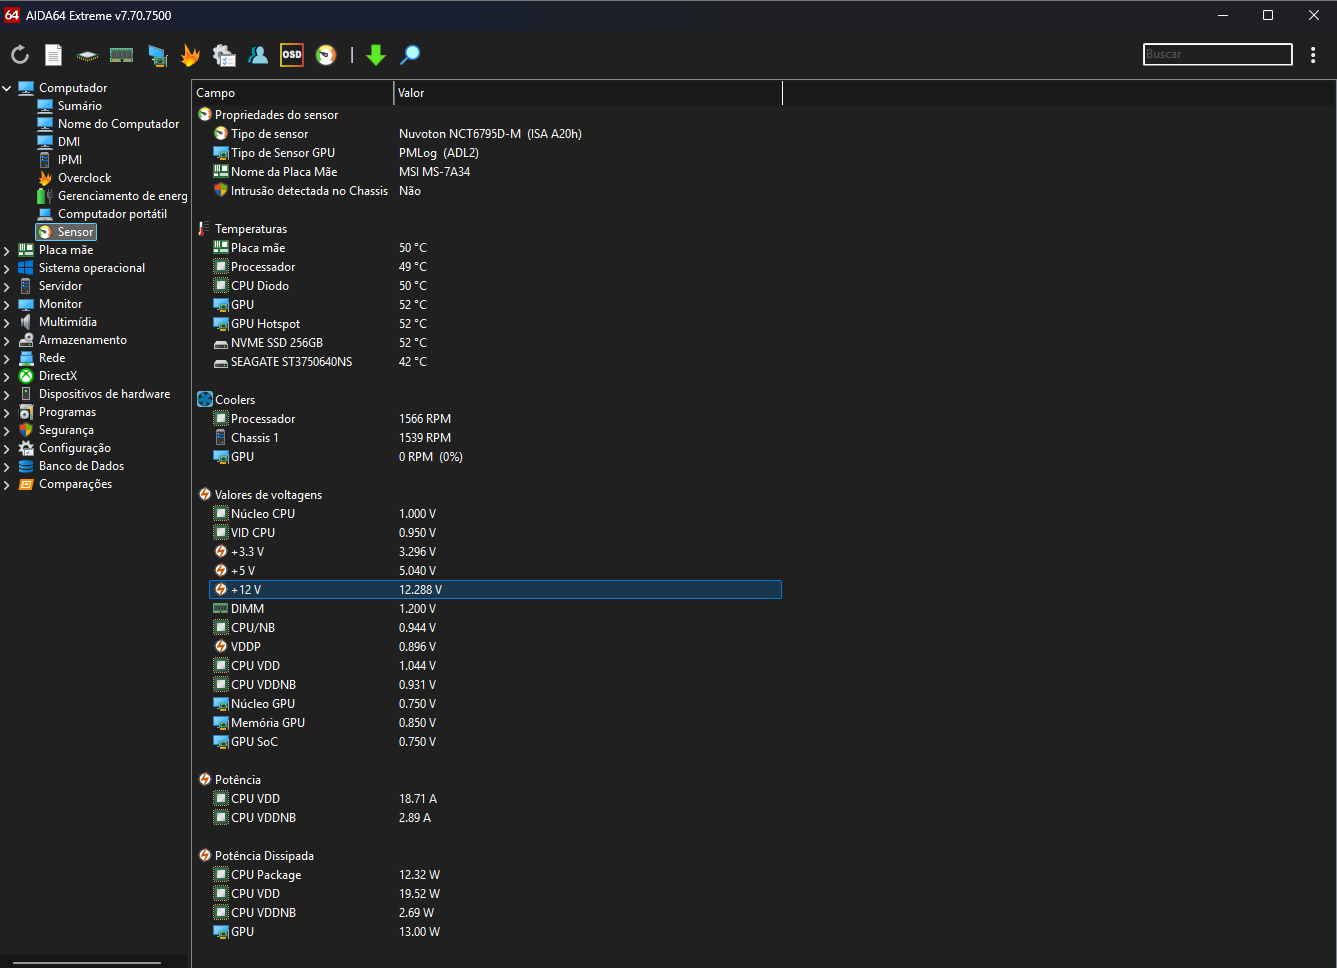The image size is (1337, 968).
Task: Expand the Monitor tree node
Action: click(x=7, y=304)
